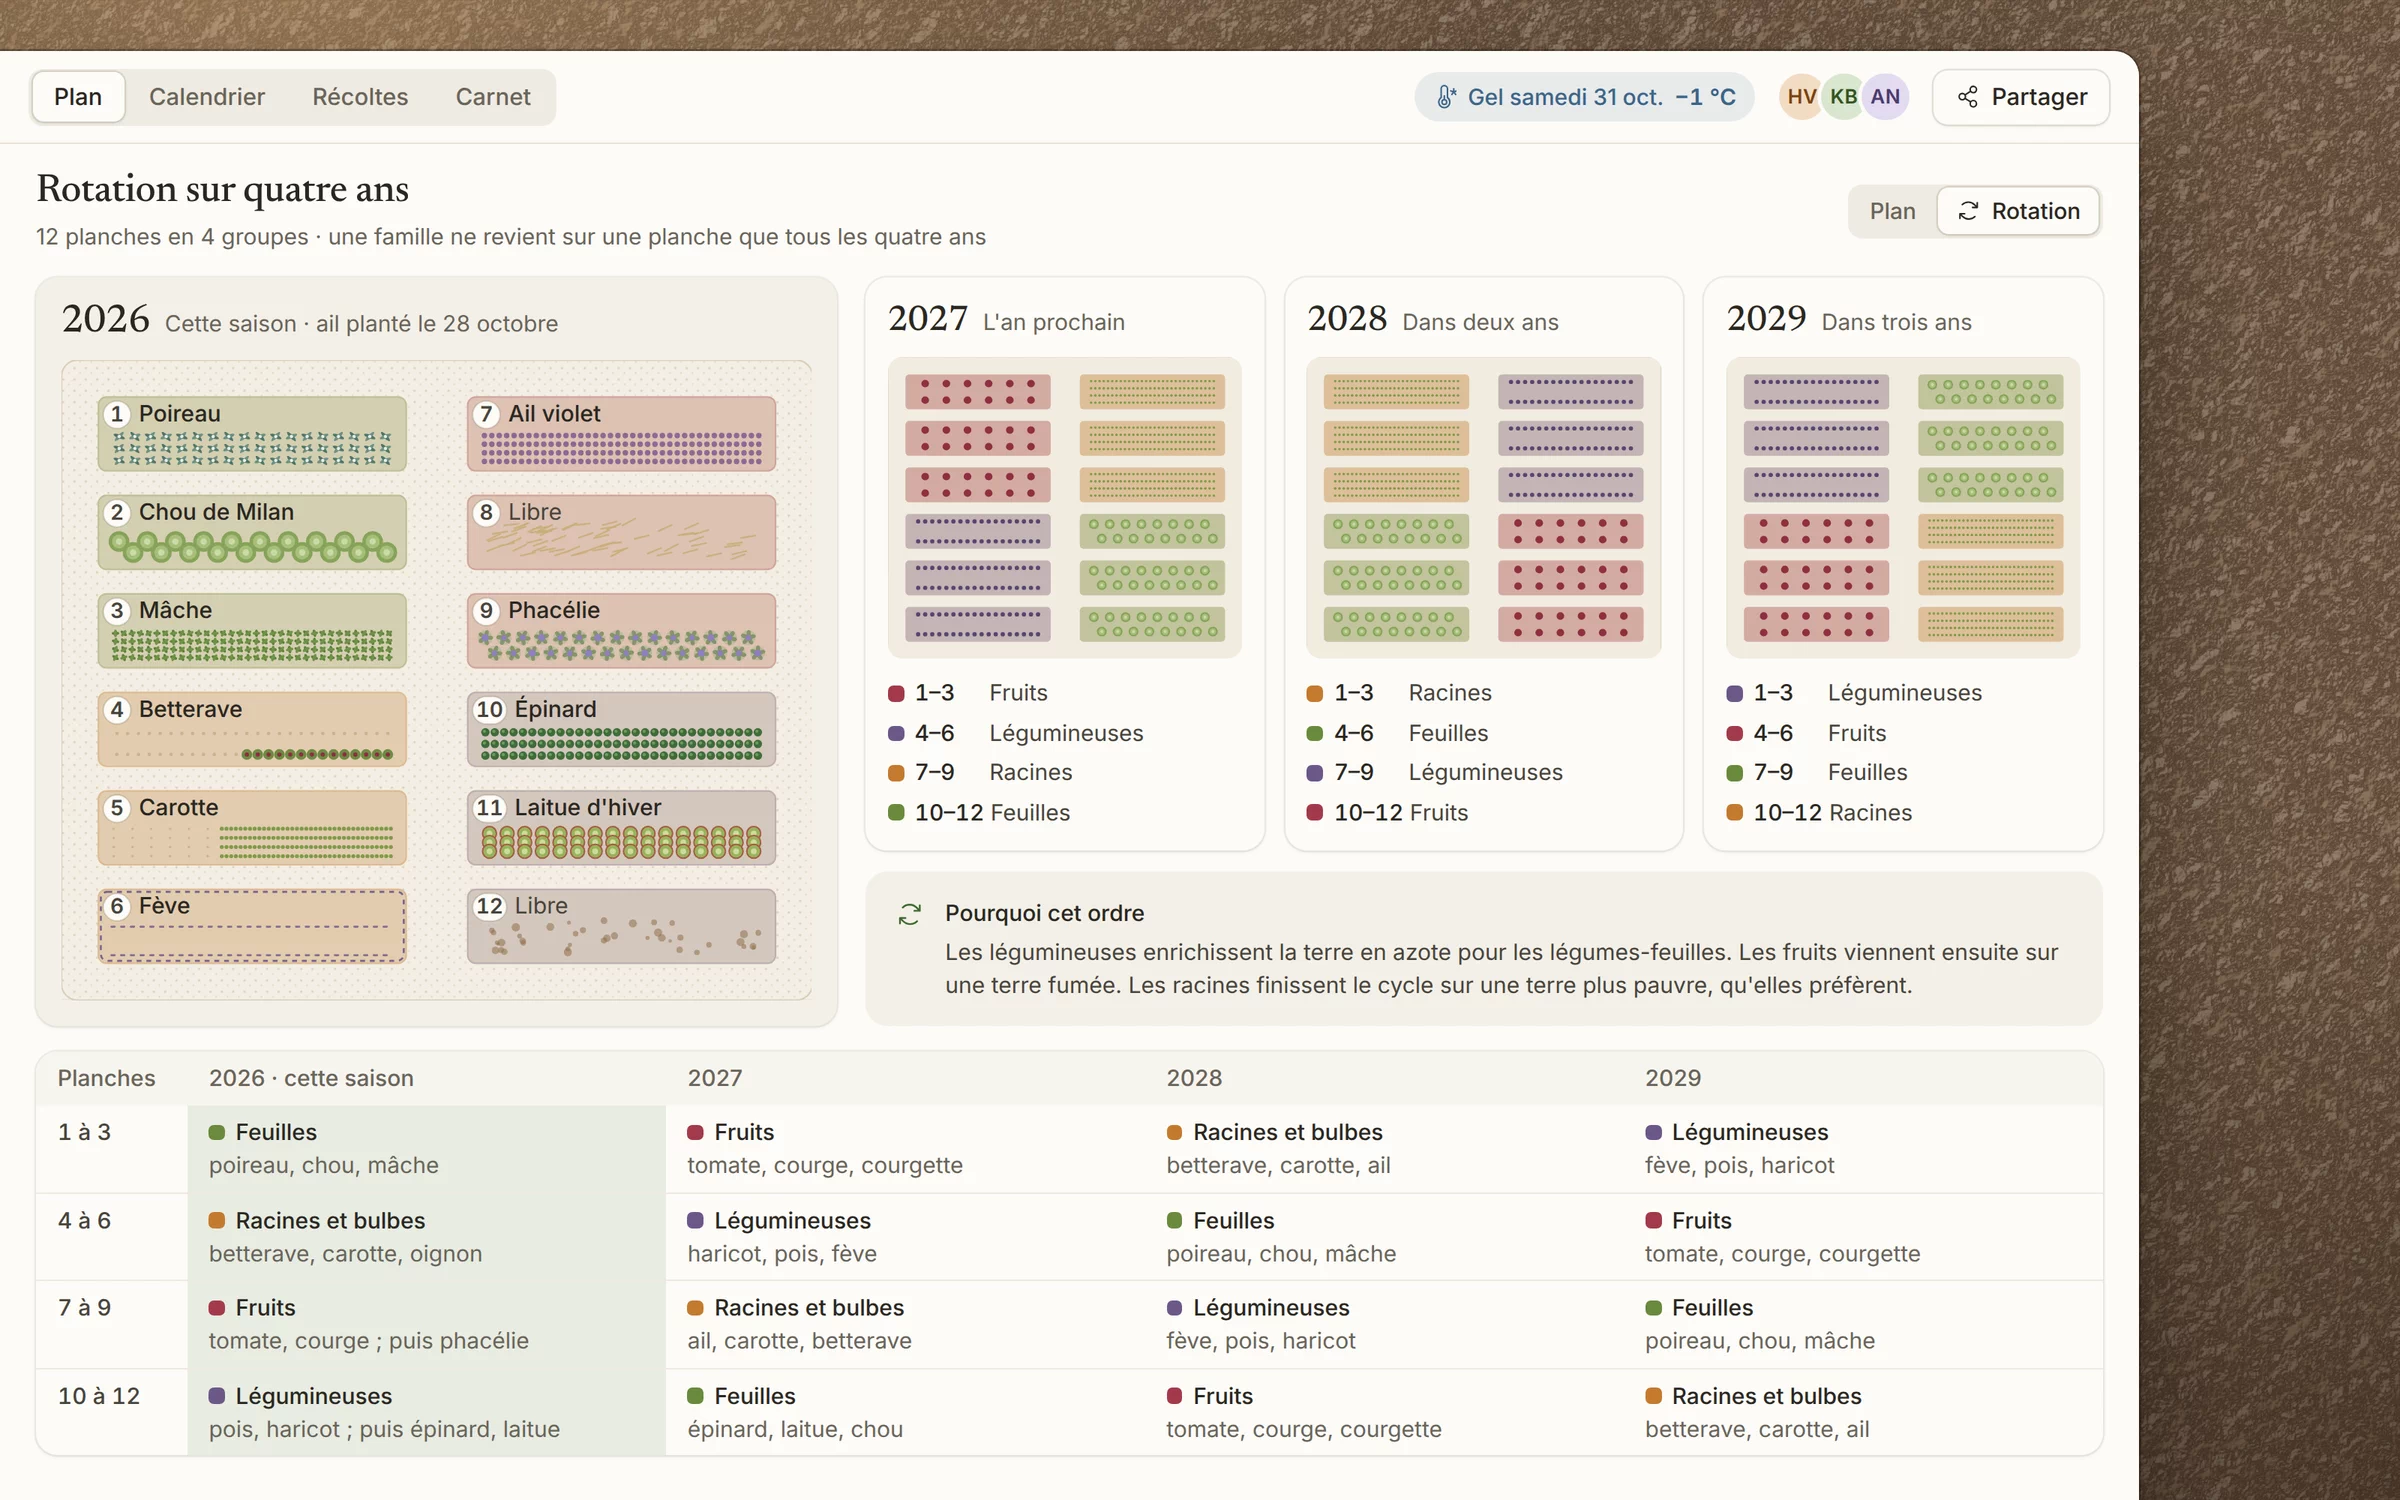Click the frost thermometer icon
This screenshot has width=2400, height=1500.
tap(1446, 97)
